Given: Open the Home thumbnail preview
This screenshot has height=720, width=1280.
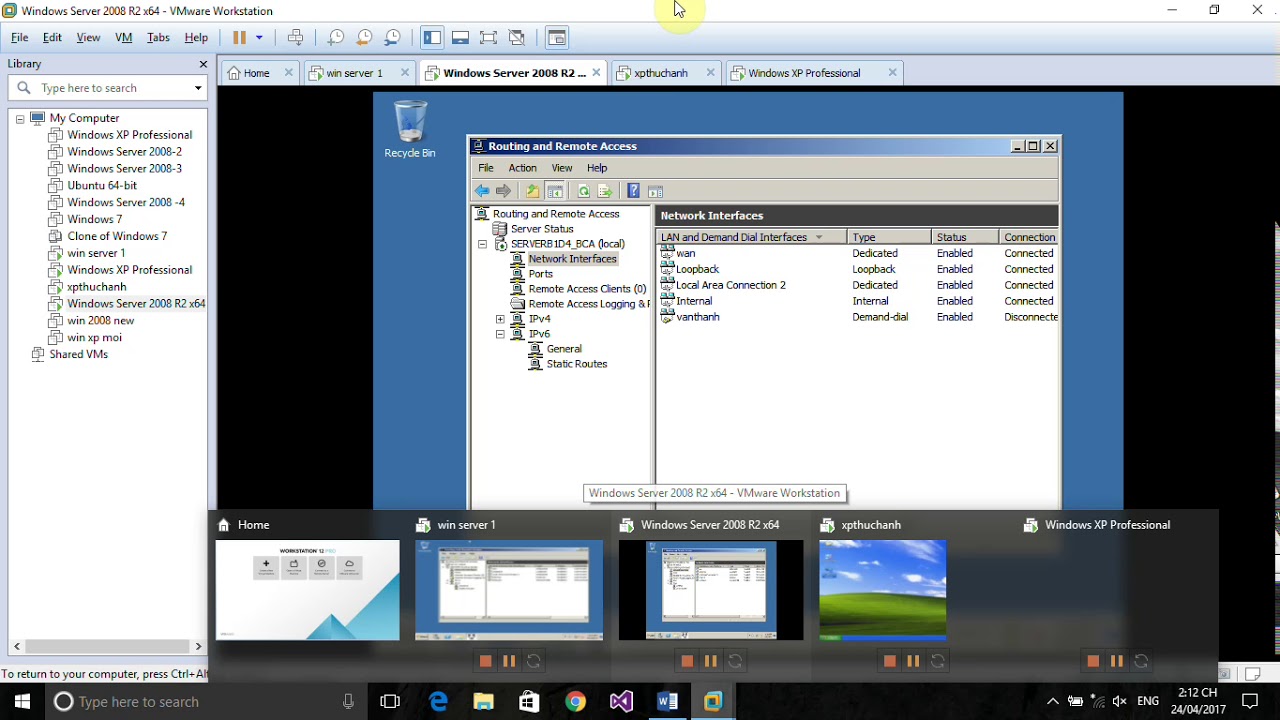Looking at the screenshot, I should click(308, 590).
